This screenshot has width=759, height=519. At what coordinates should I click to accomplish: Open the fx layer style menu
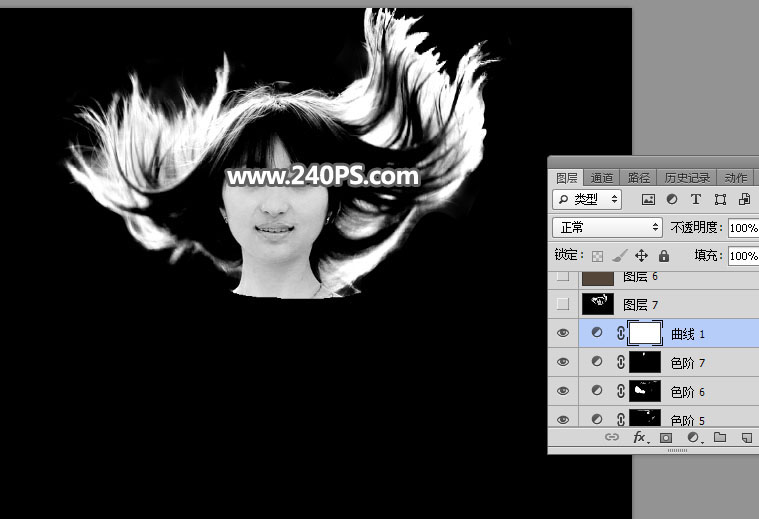pos(640,438)
